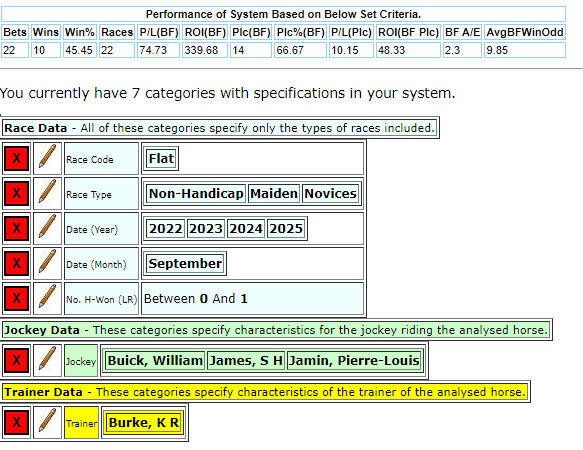Viewport: 583px width, 450px height.
Task: Edit the Race Code category with pencil
Action: [x=48, y=158]
